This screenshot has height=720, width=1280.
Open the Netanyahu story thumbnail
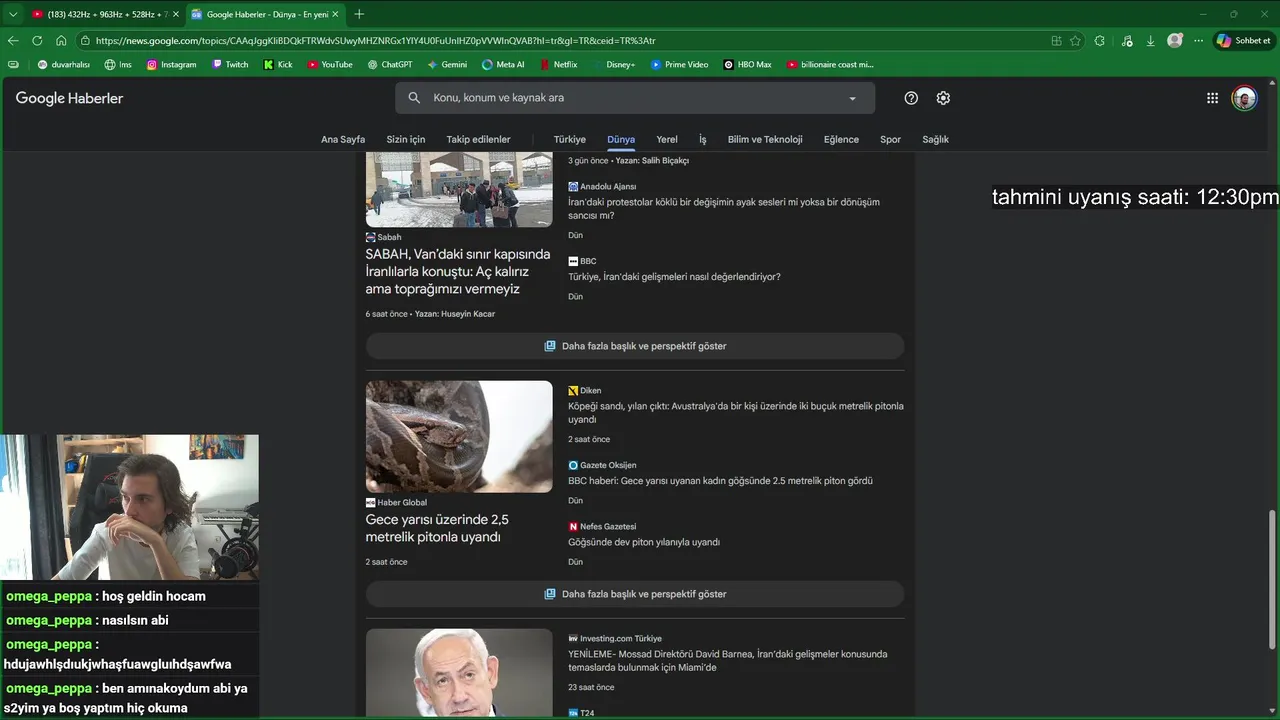[459, 672]
